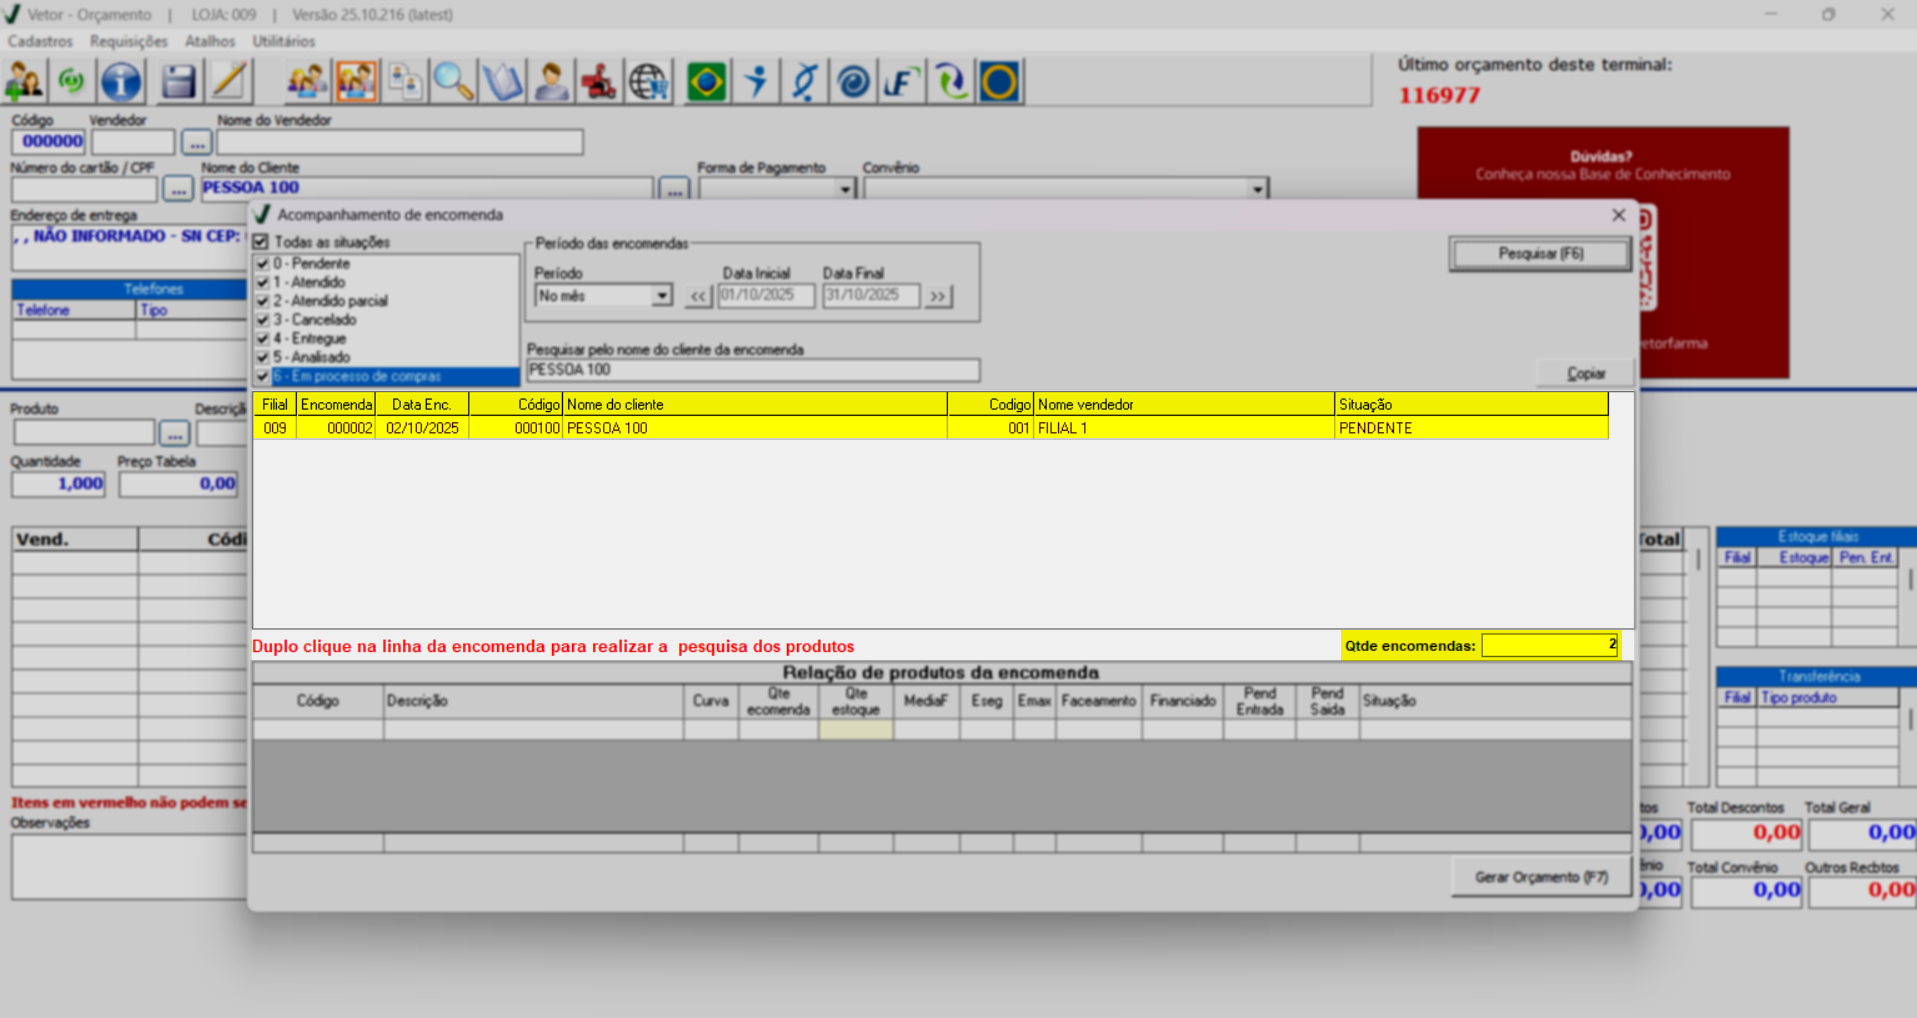This screenshot has height=1018, width=1917.
Task: Open the Utilitários menu
Action: [x=283, y=41]
